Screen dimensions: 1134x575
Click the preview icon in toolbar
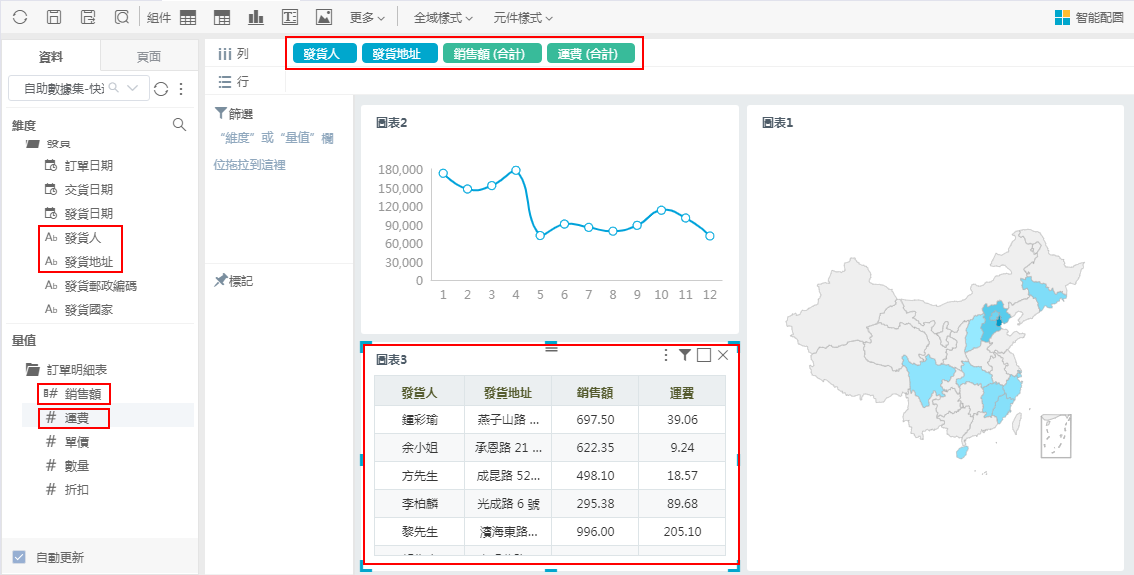pos(121,17)
